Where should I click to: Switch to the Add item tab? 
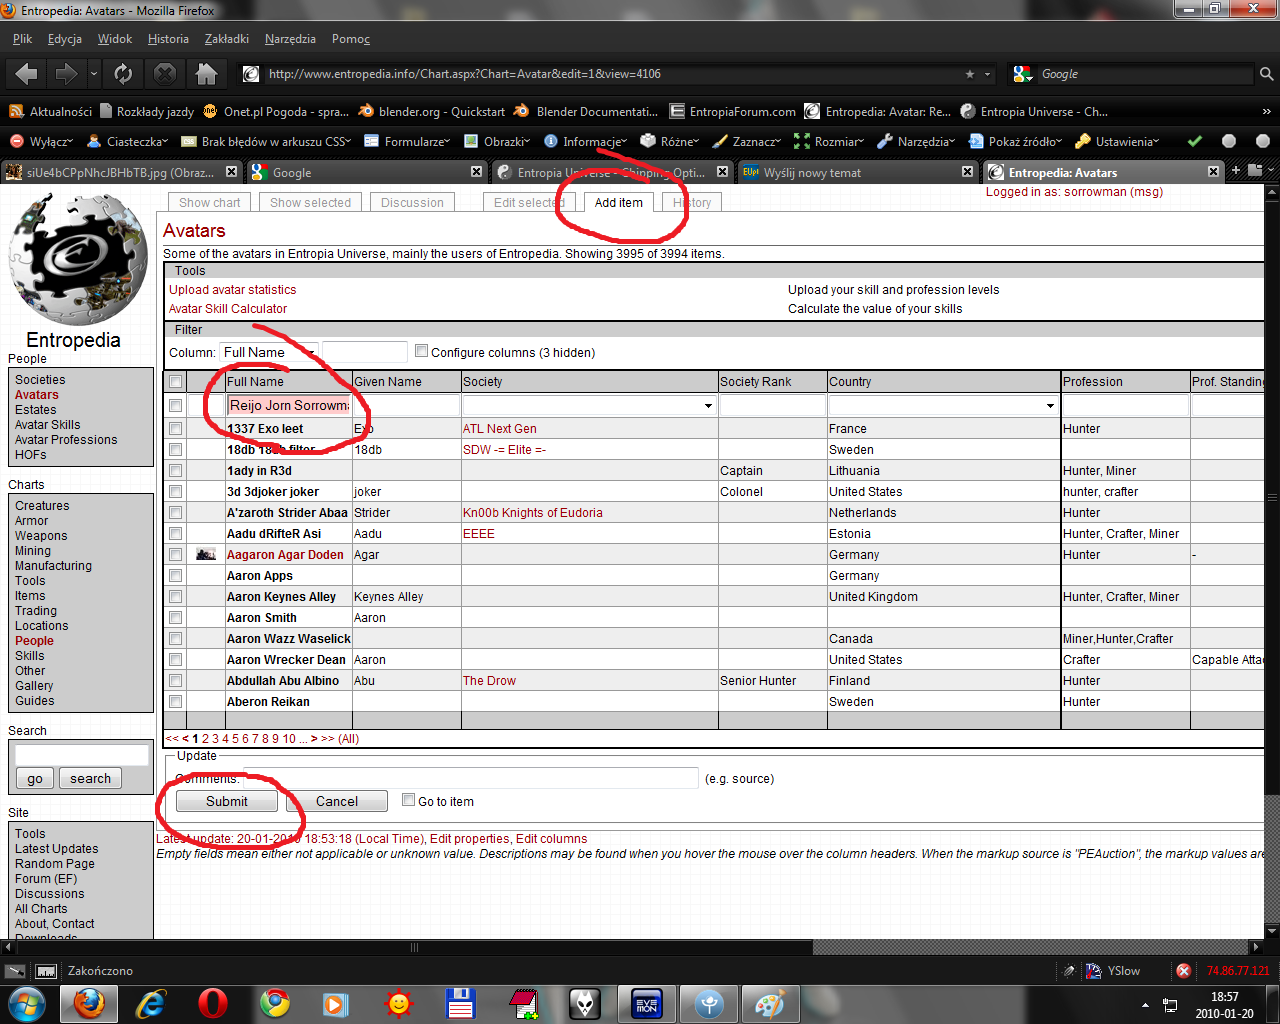[618, 203]
